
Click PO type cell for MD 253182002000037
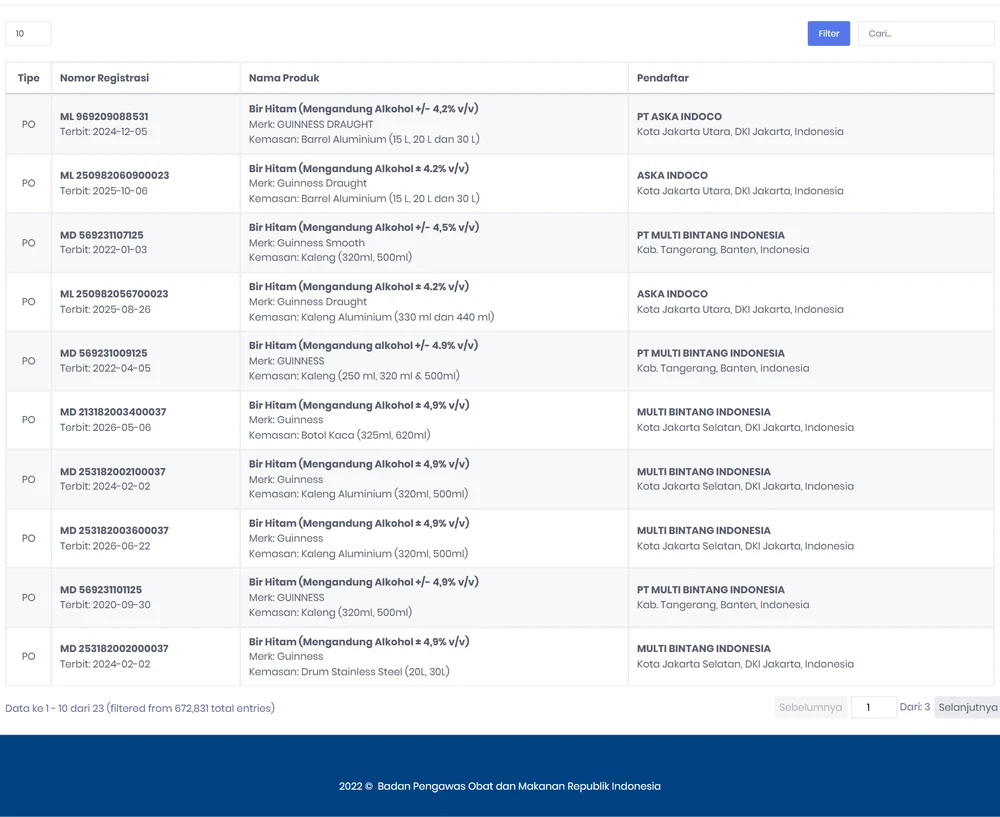click(x=28, y=656)
